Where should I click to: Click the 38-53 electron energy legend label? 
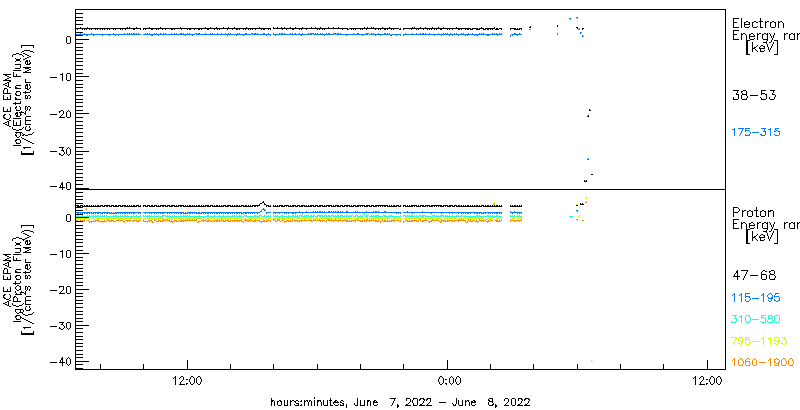(754, 95)
